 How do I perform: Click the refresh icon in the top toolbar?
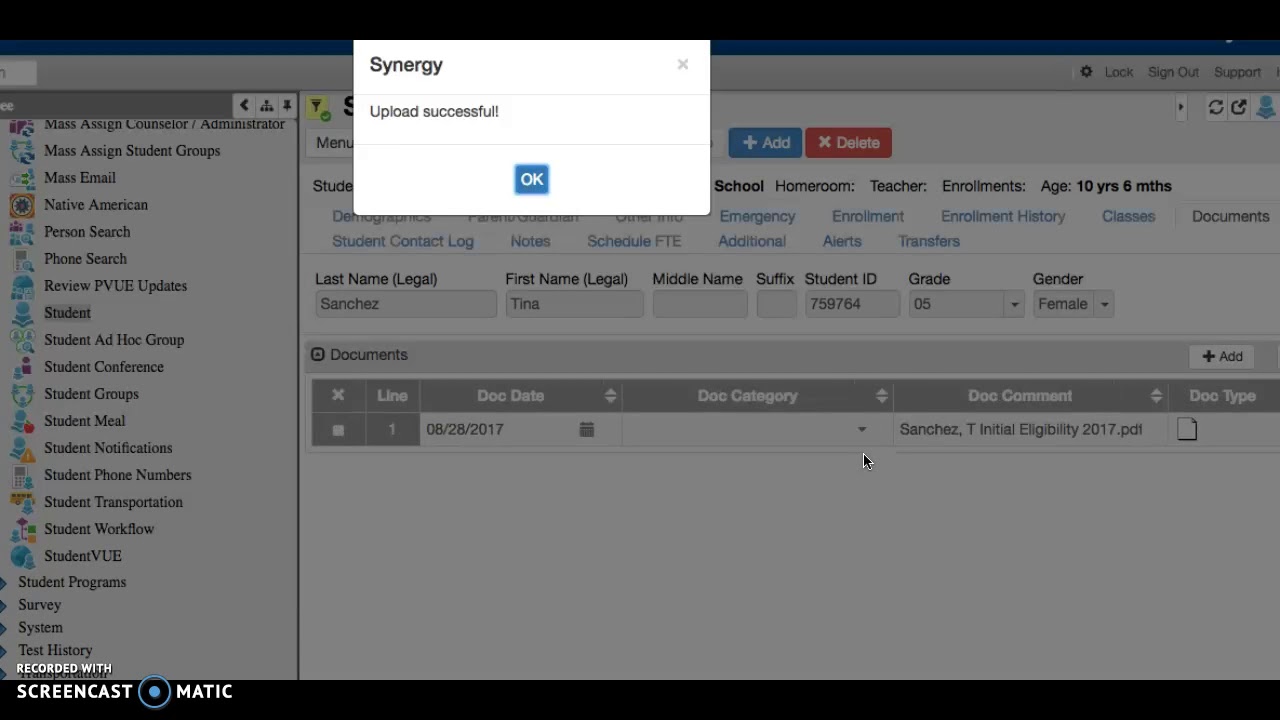click(1216, 107)
